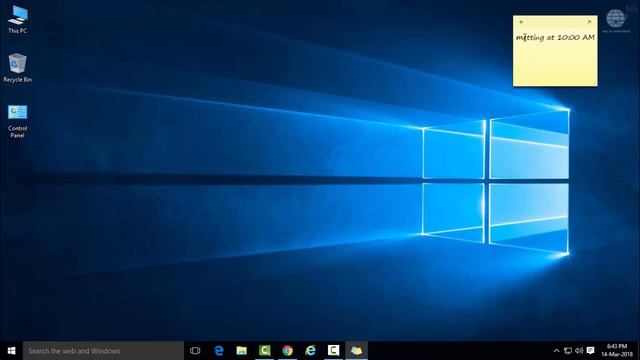This screenshot has height=360, width=640.
Task: Select the Recycle Bin icon
Action: (x=18, y=68)
